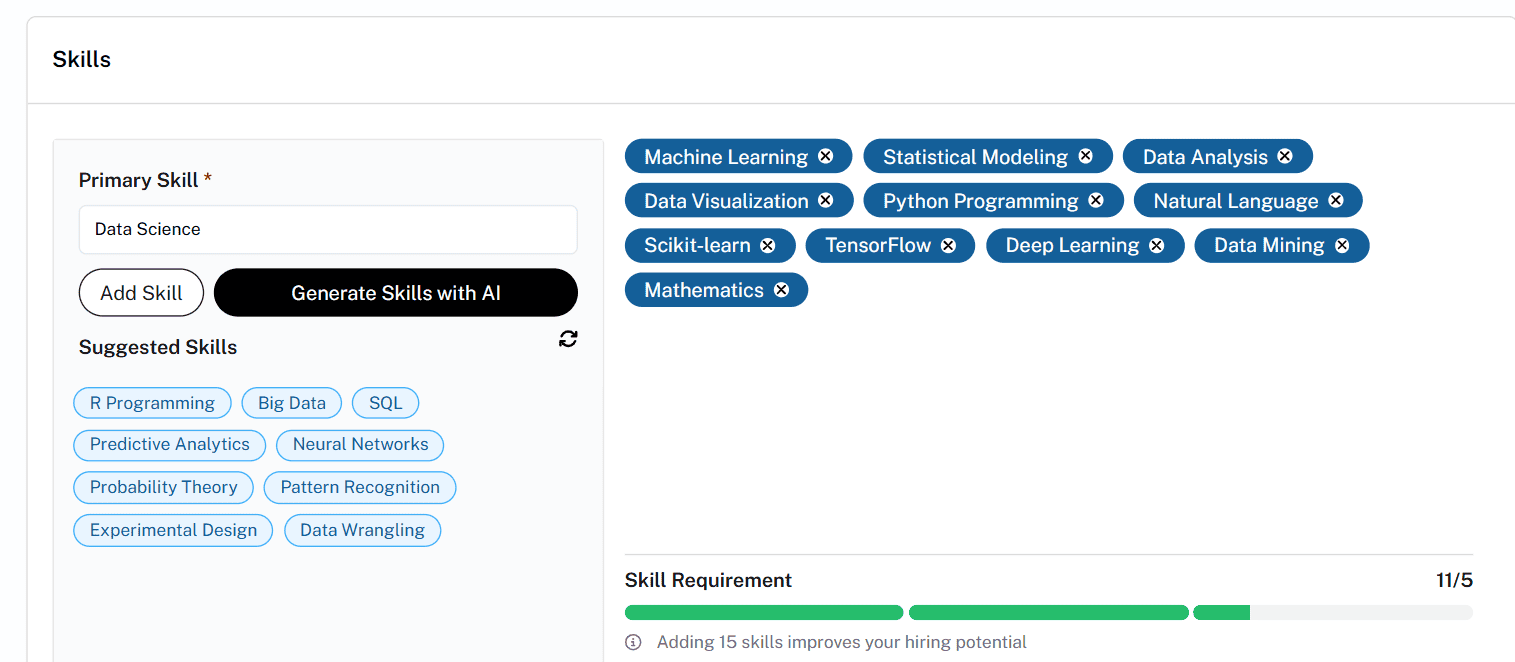Remove the Deep Learning skill tag

[1156, 245]
